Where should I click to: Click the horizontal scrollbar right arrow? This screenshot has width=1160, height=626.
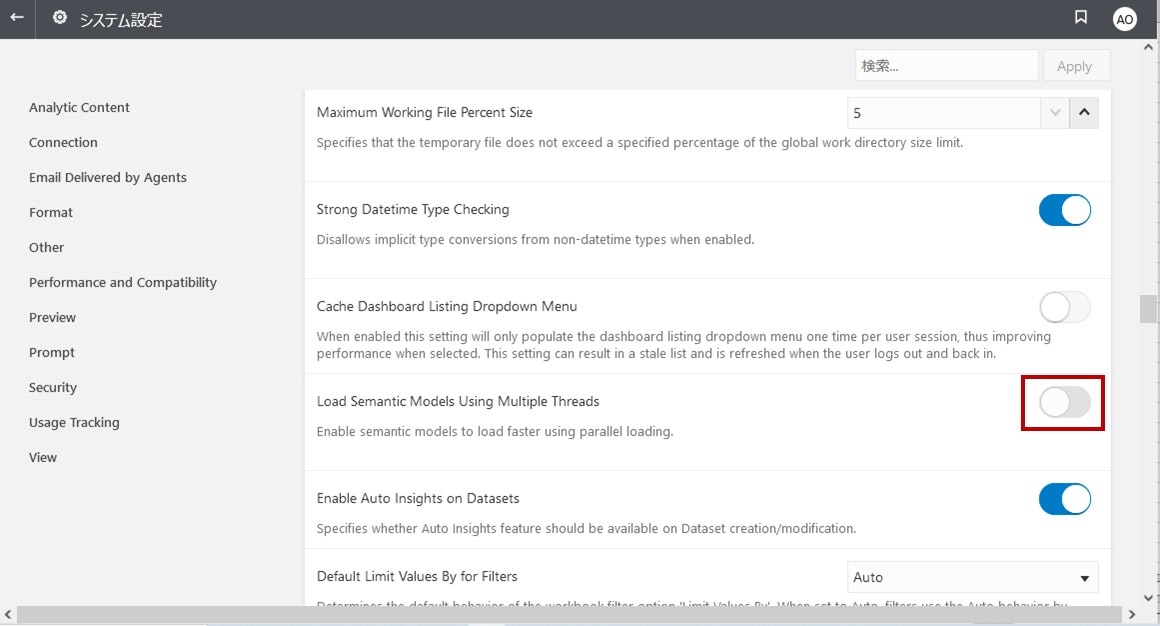coord(1132,614)
